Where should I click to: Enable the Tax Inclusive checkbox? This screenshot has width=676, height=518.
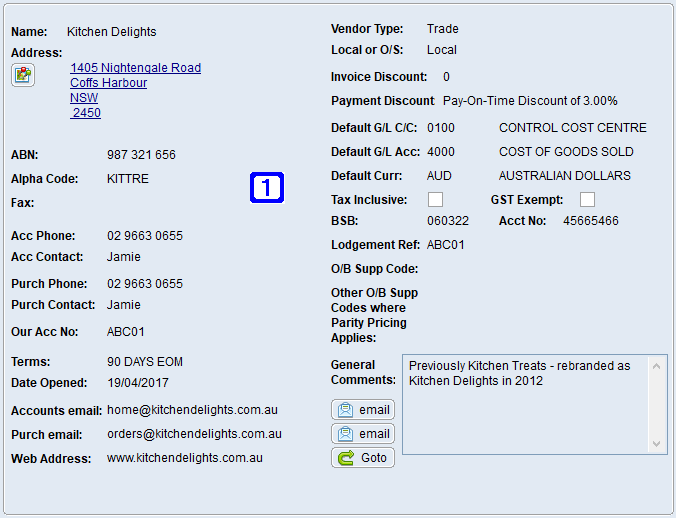(x=435, y=200)
